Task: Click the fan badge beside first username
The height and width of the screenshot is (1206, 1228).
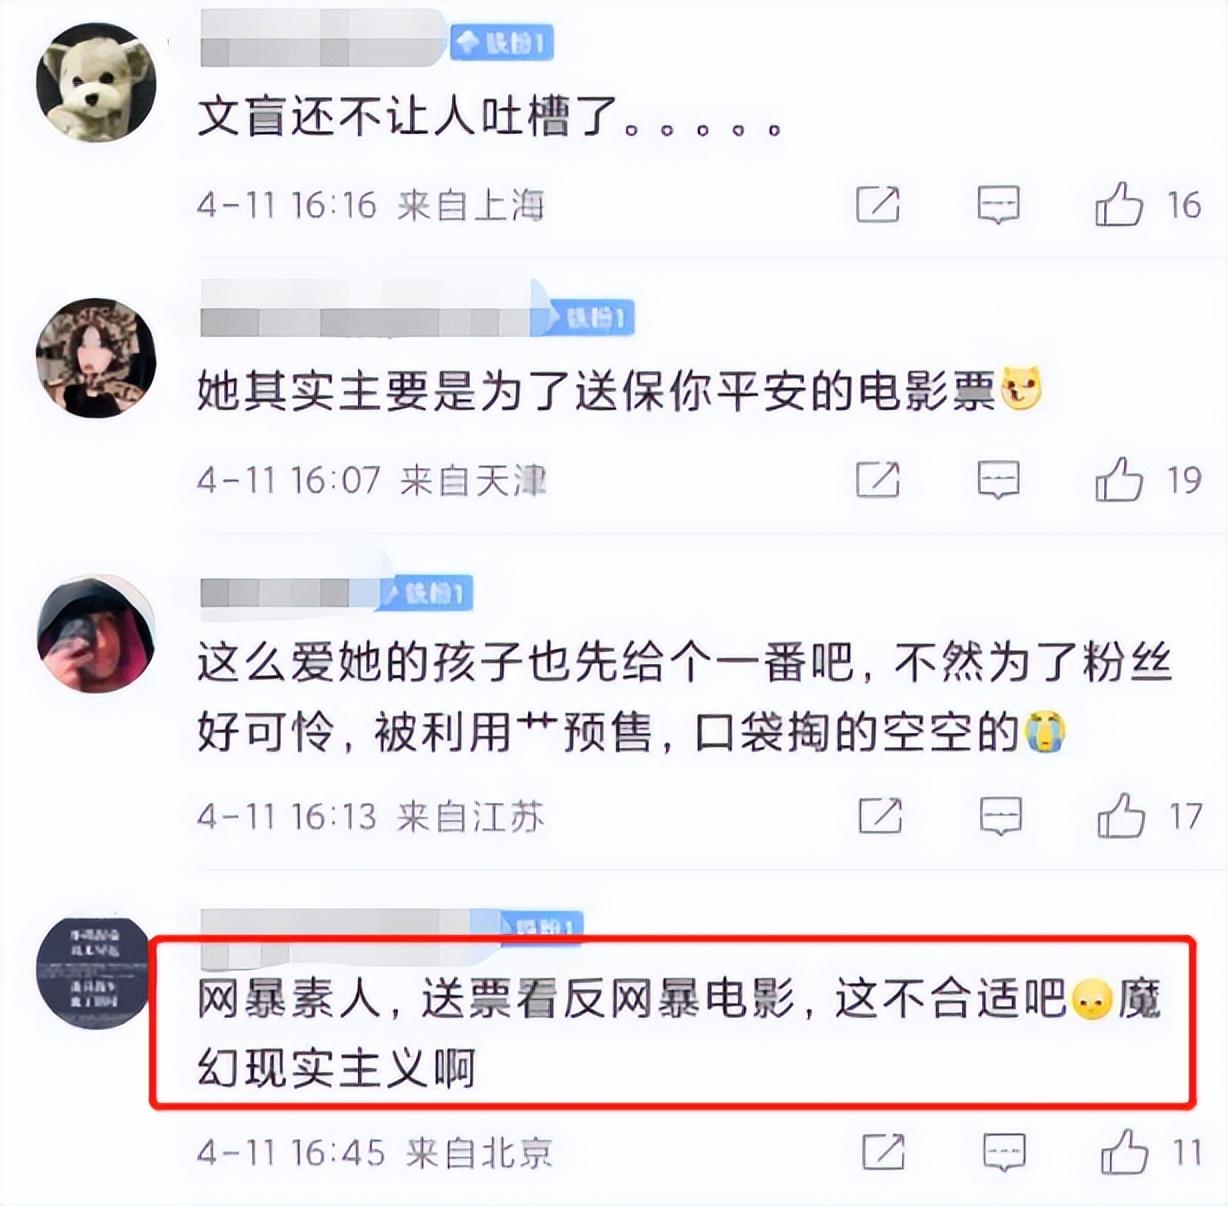Action: pos(502,42)
